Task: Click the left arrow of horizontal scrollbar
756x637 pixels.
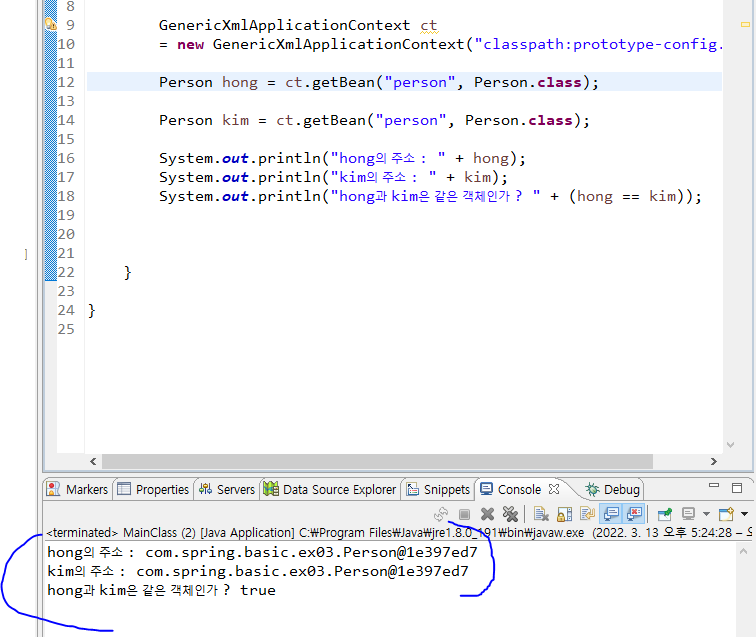Action: [x=93, y=461]
